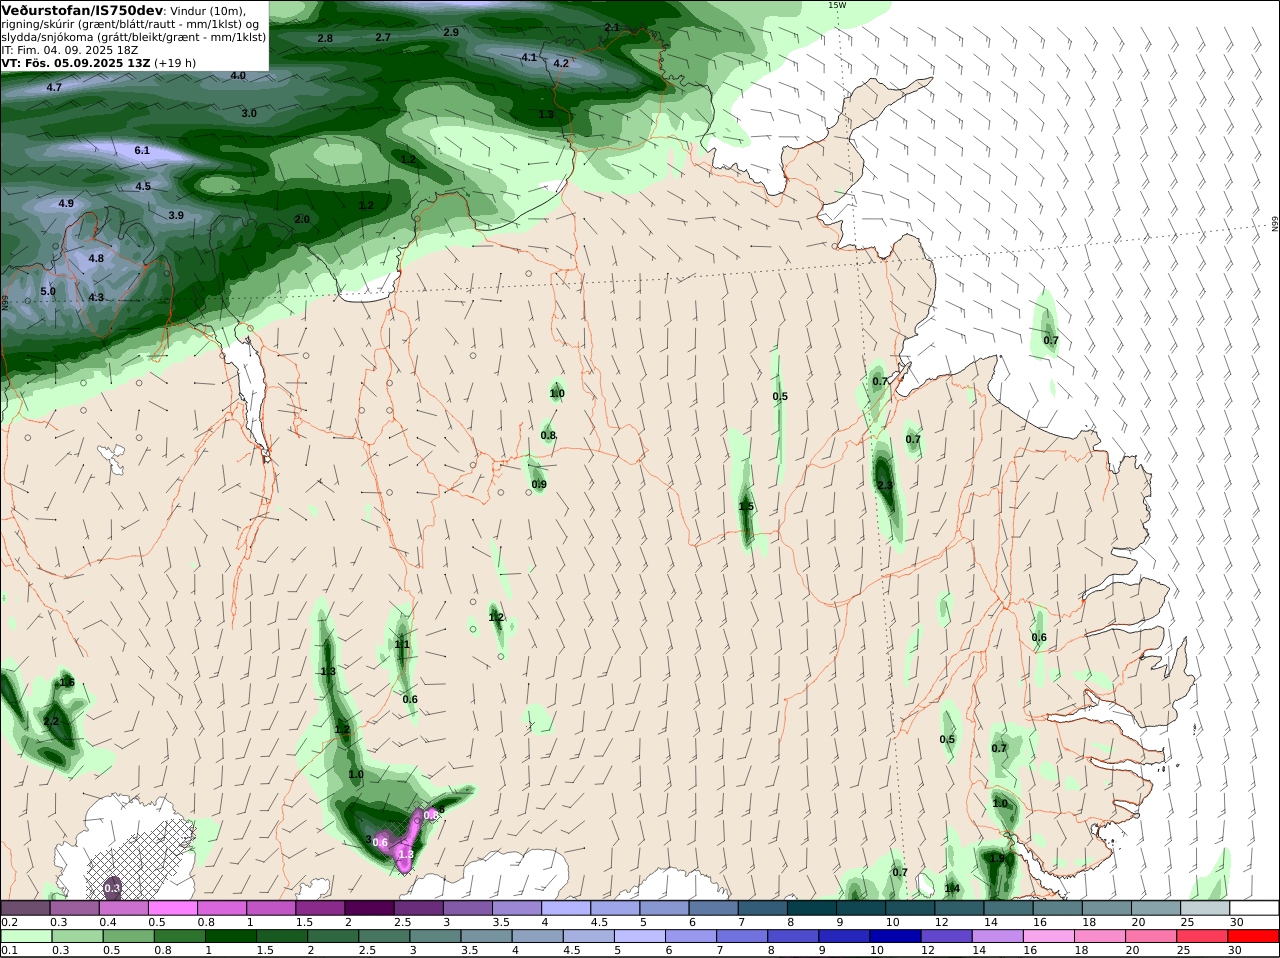Click the 1.1 precipitation value on map
1280x958 pixels.
402,645
